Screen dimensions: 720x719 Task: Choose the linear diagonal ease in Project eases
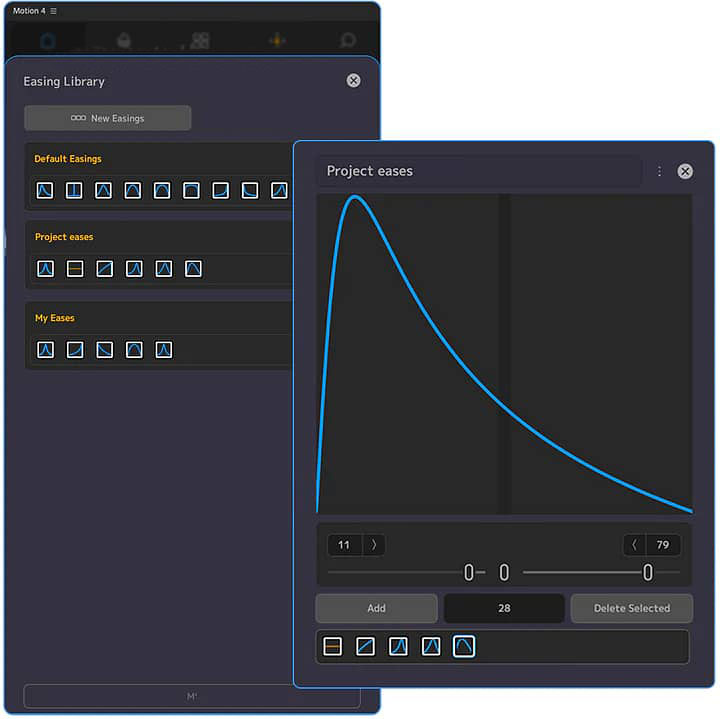point(104,268)
